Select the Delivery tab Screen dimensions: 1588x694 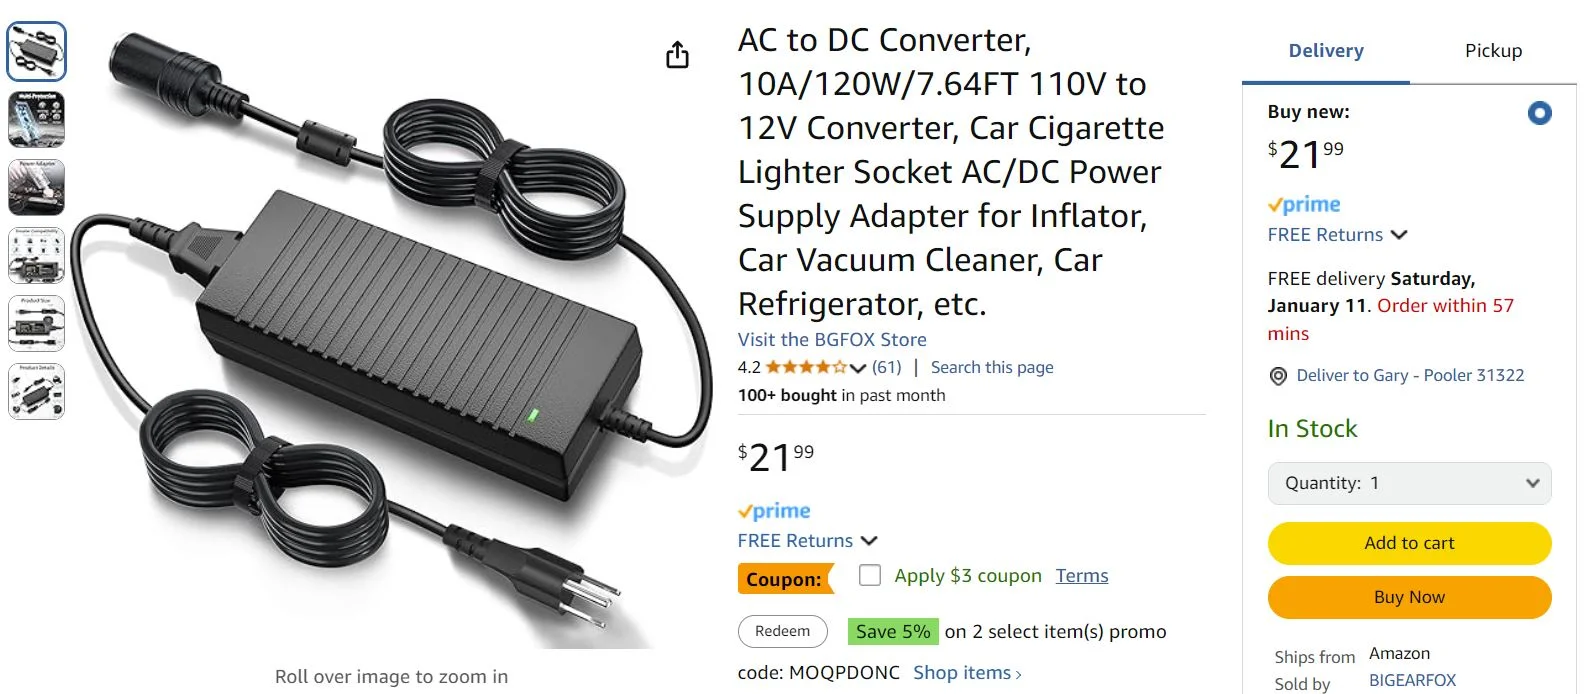point(1325,50)
